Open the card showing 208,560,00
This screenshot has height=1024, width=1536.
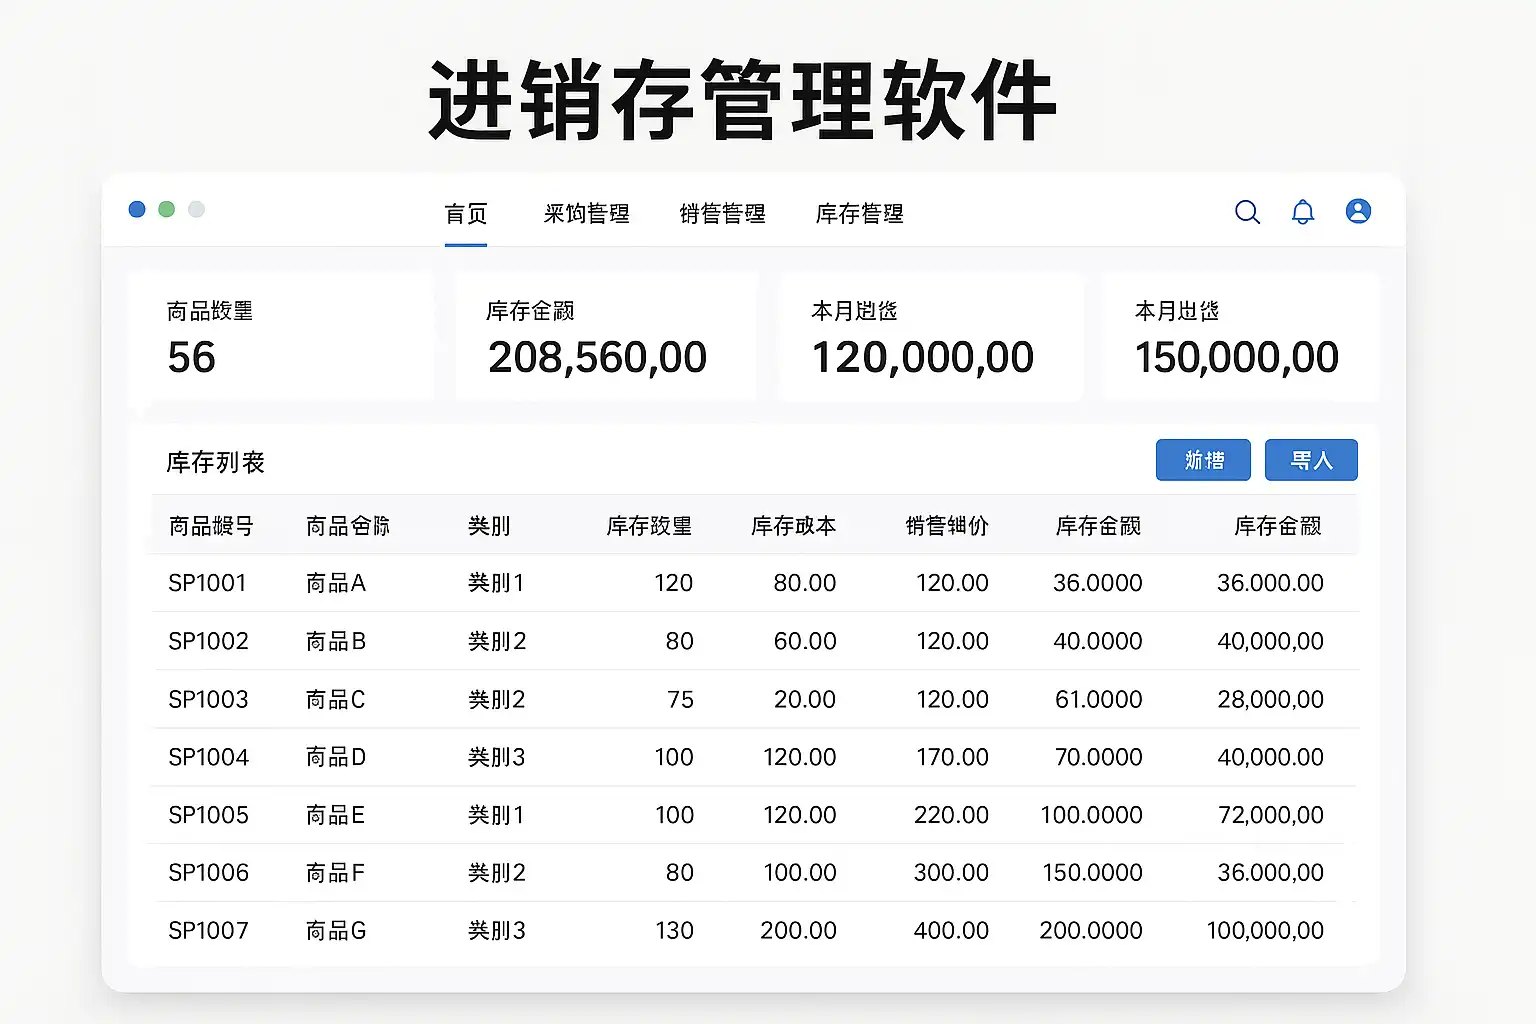pyautogui.click(x=605, y=337)
